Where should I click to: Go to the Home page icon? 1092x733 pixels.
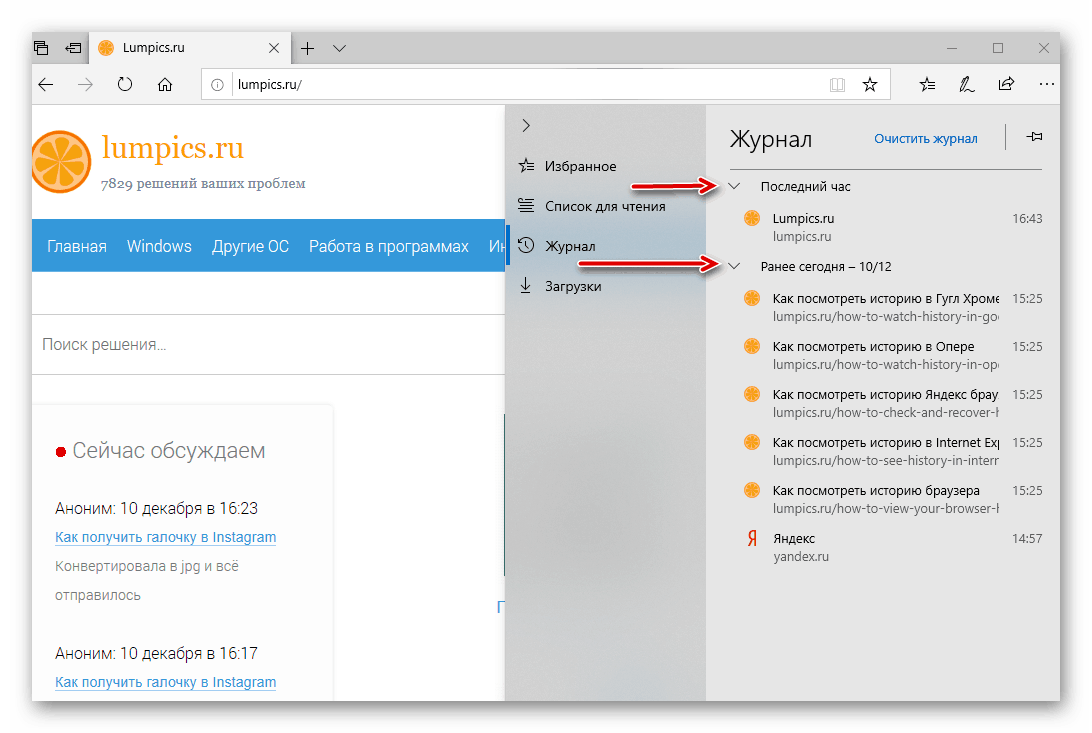point(165,85)
